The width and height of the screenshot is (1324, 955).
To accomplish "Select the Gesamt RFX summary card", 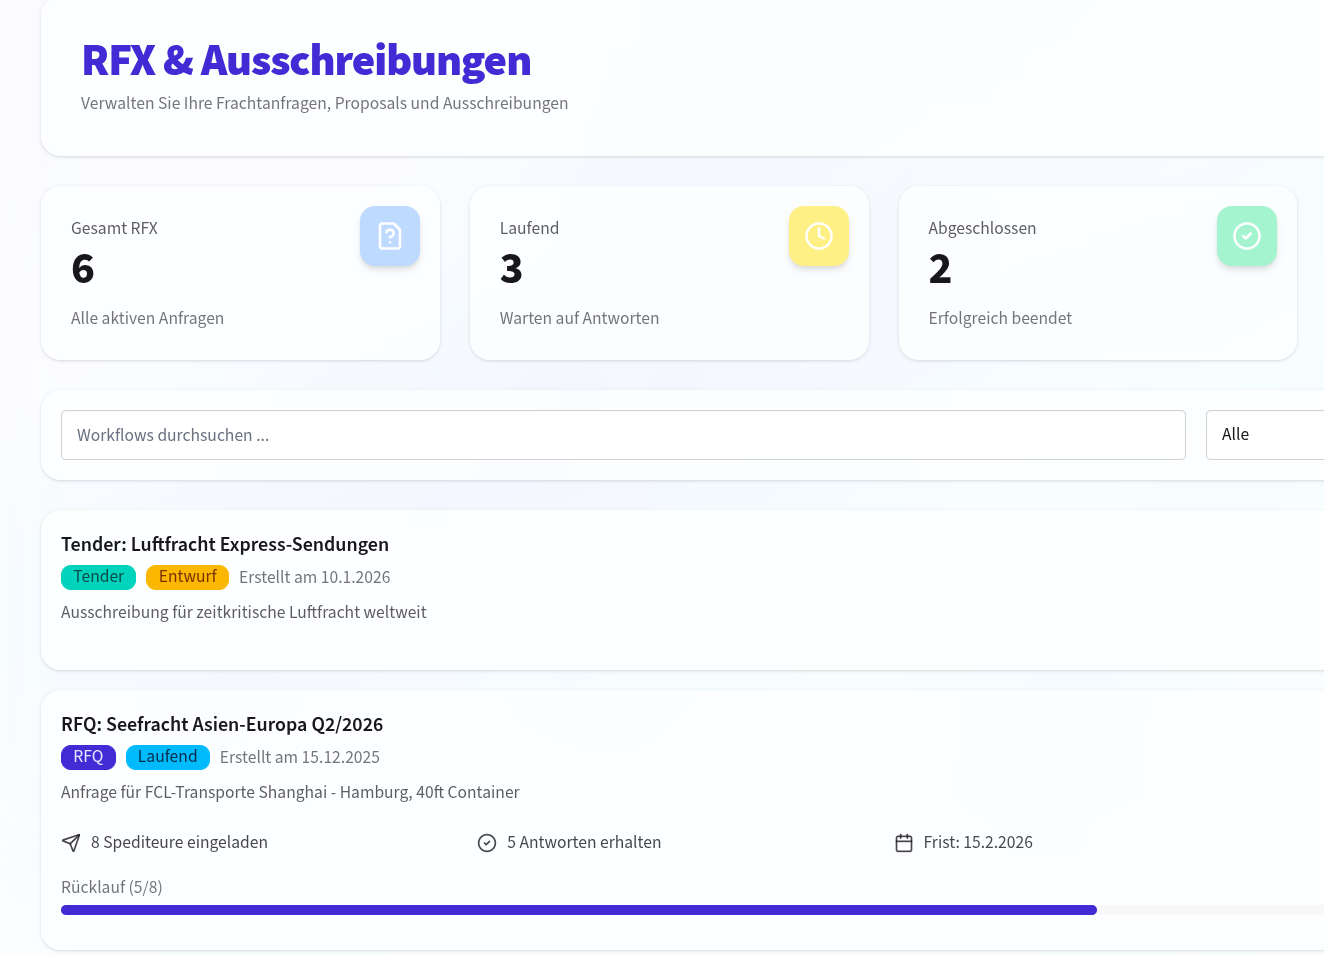I will coord(240,272).
